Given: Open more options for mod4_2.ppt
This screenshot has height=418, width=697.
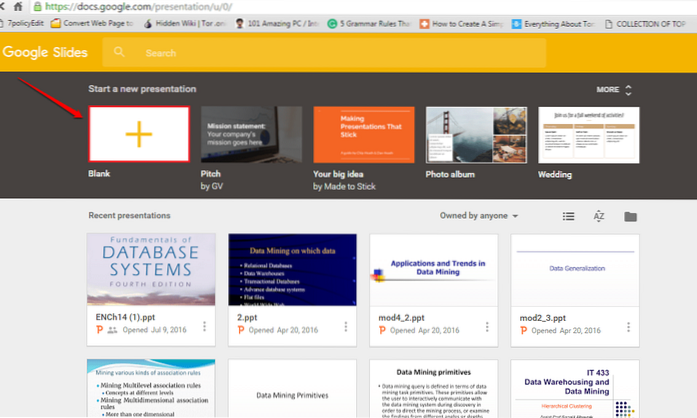Looking at the screenshot, I should (487, 327).
